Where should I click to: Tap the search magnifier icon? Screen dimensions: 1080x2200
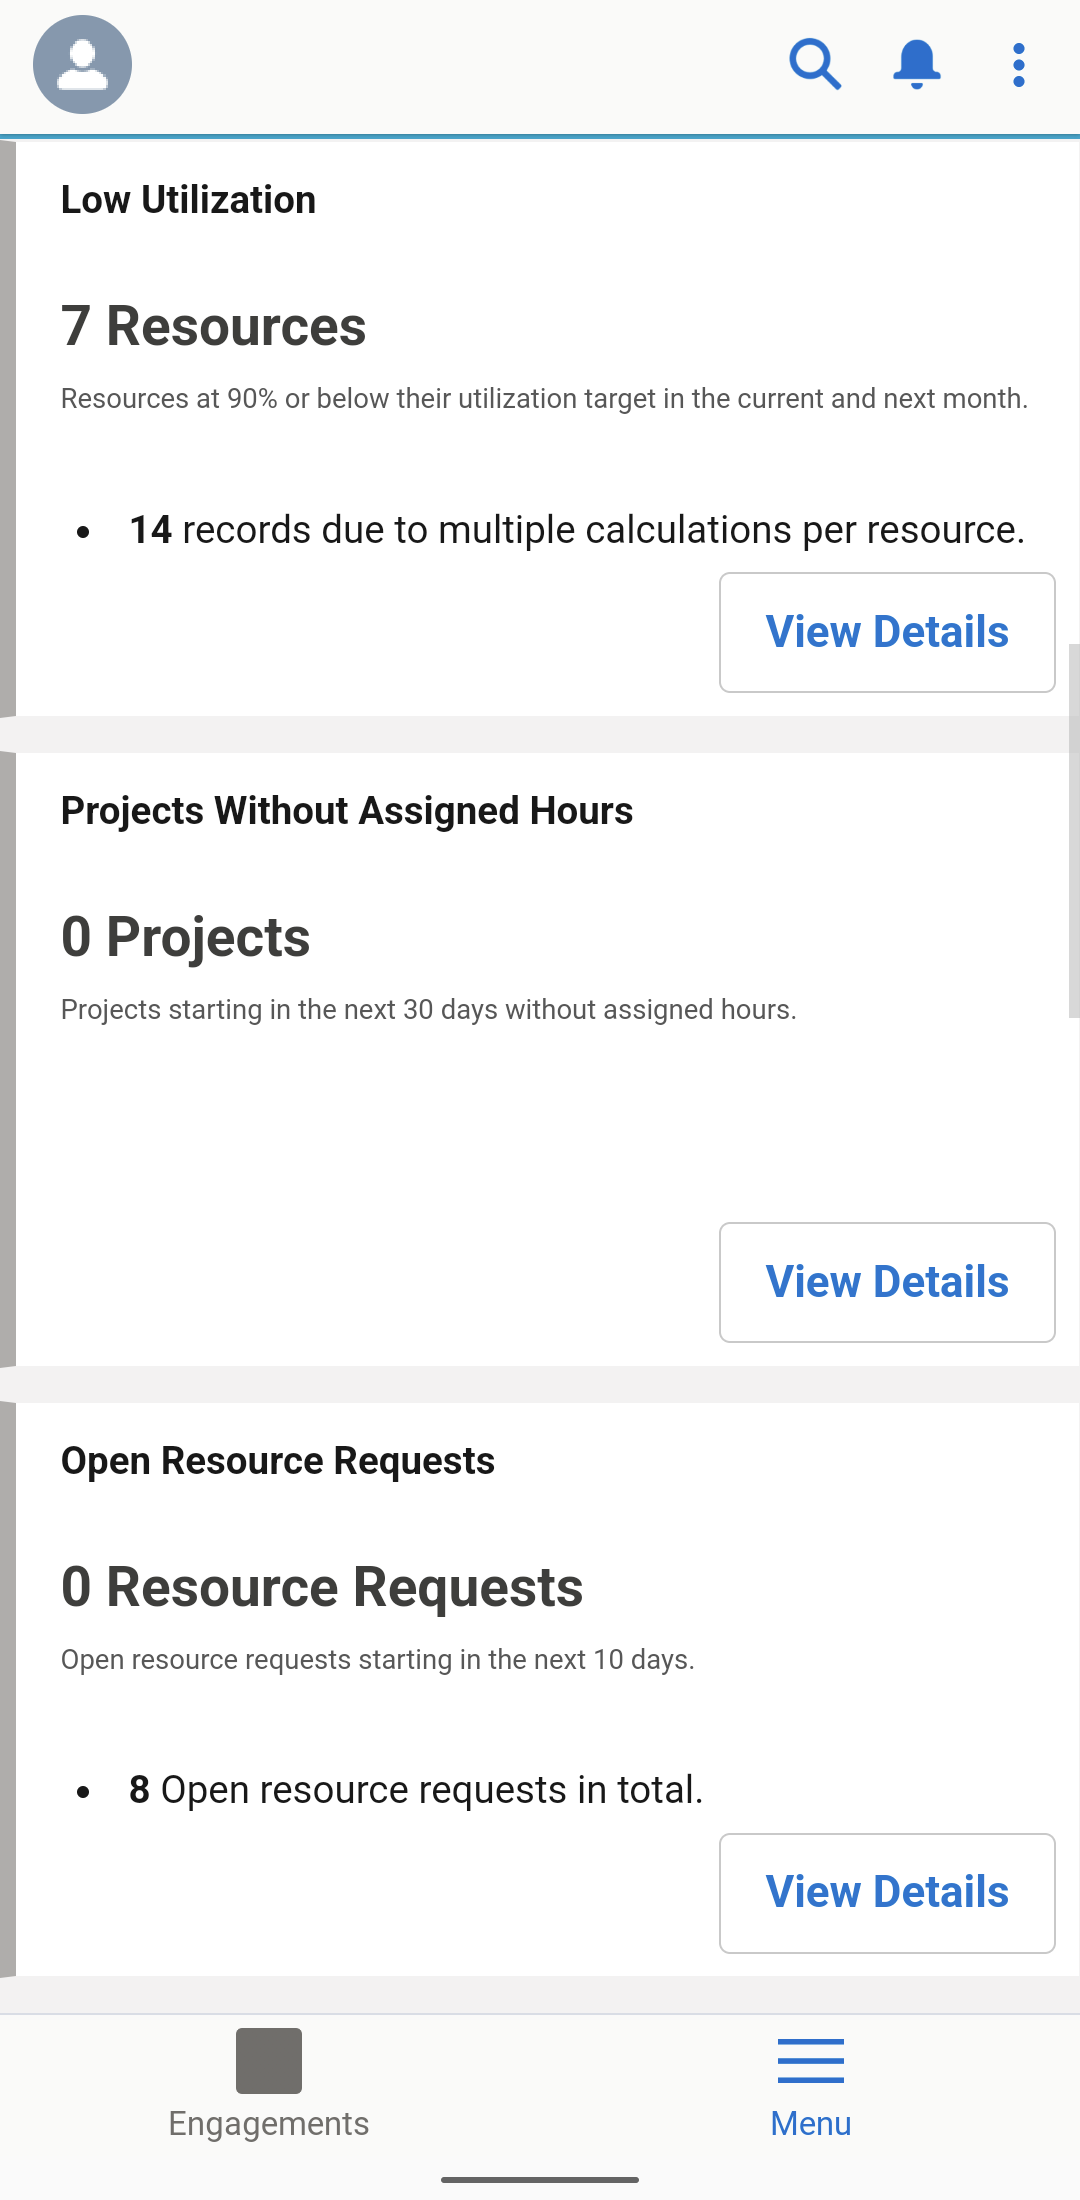click(815, 64)
